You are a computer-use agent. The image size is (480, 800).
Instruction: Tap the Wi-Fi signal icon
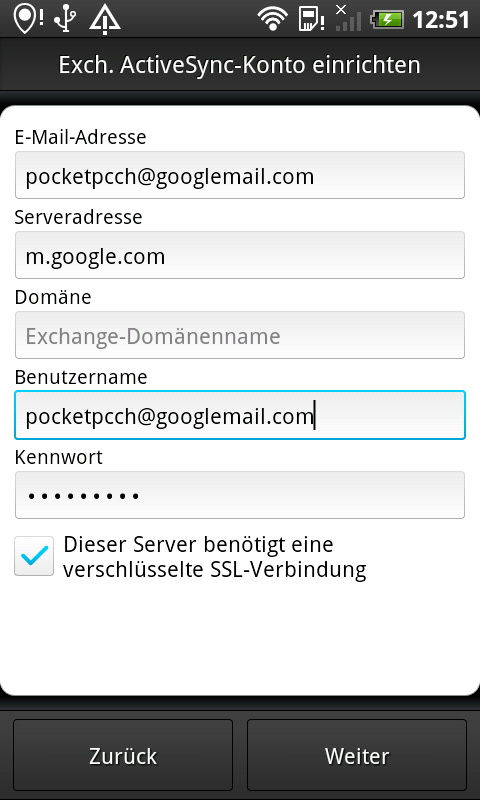click(272, 19)
